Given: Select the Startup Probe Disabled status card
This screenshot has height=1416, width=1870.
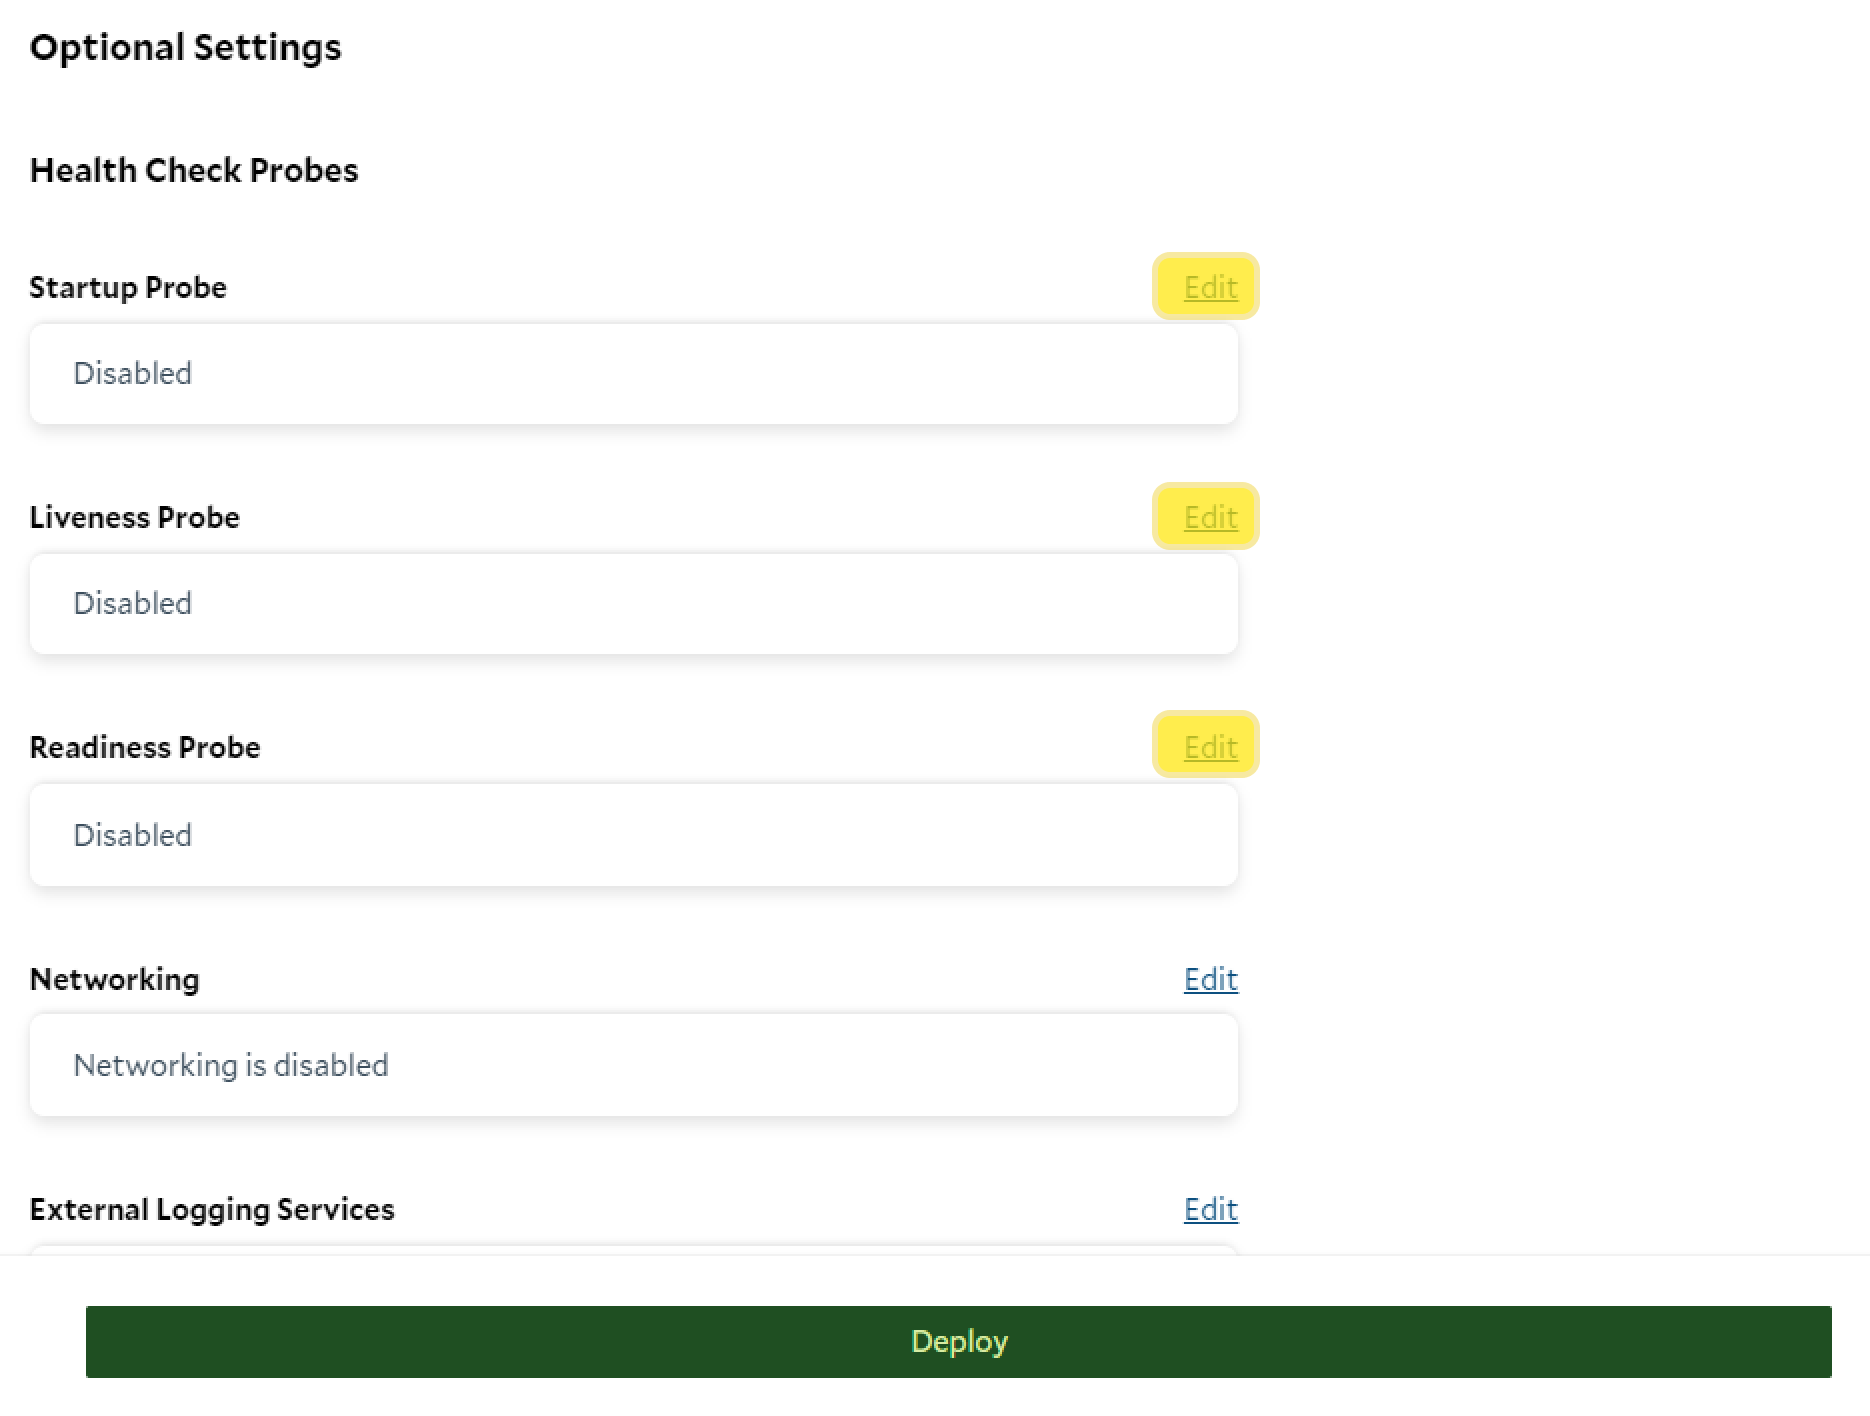Looking at the screenshot, I should tap(634, 374).
